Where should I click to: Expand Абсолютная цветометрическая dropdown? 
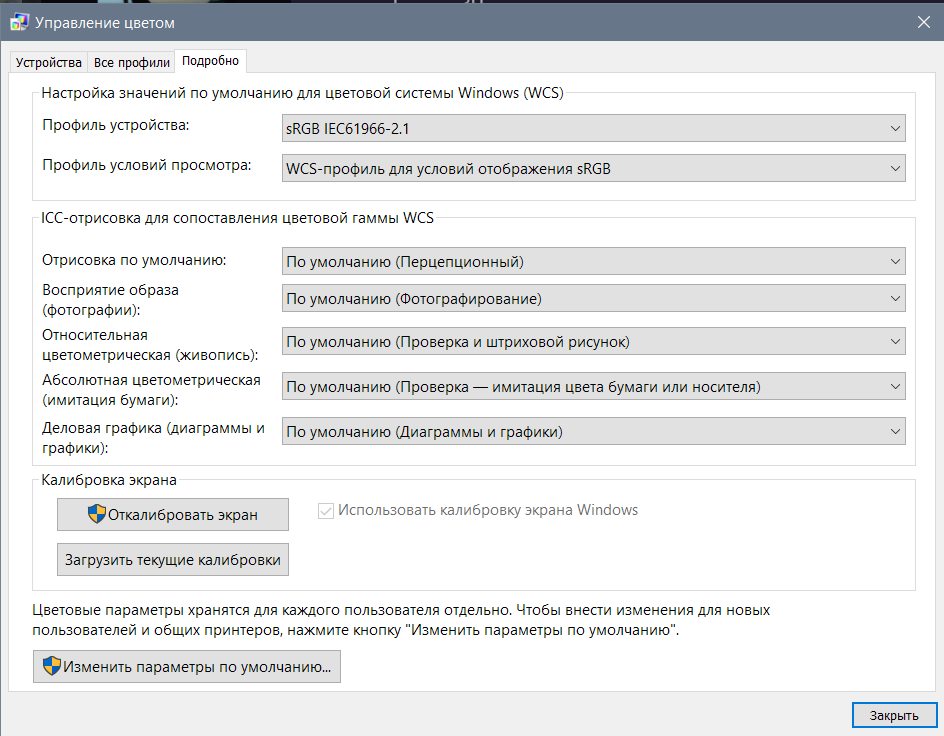[x=594, y=387]
